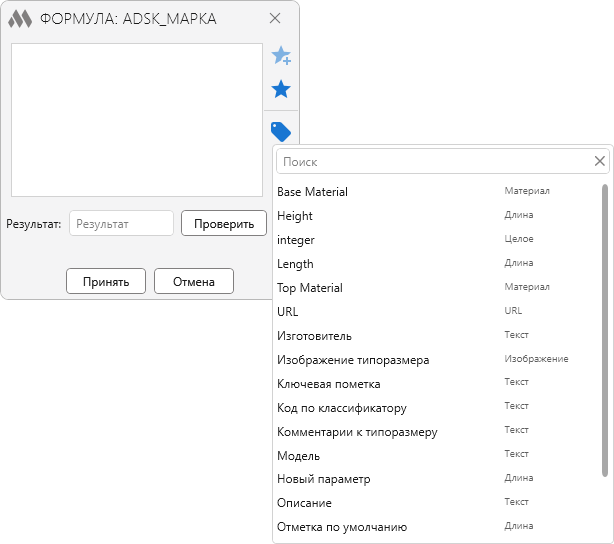The width and height of the screenshot is (614, 544).
Task: Select the URL parameter in the list
Action: 438,312
